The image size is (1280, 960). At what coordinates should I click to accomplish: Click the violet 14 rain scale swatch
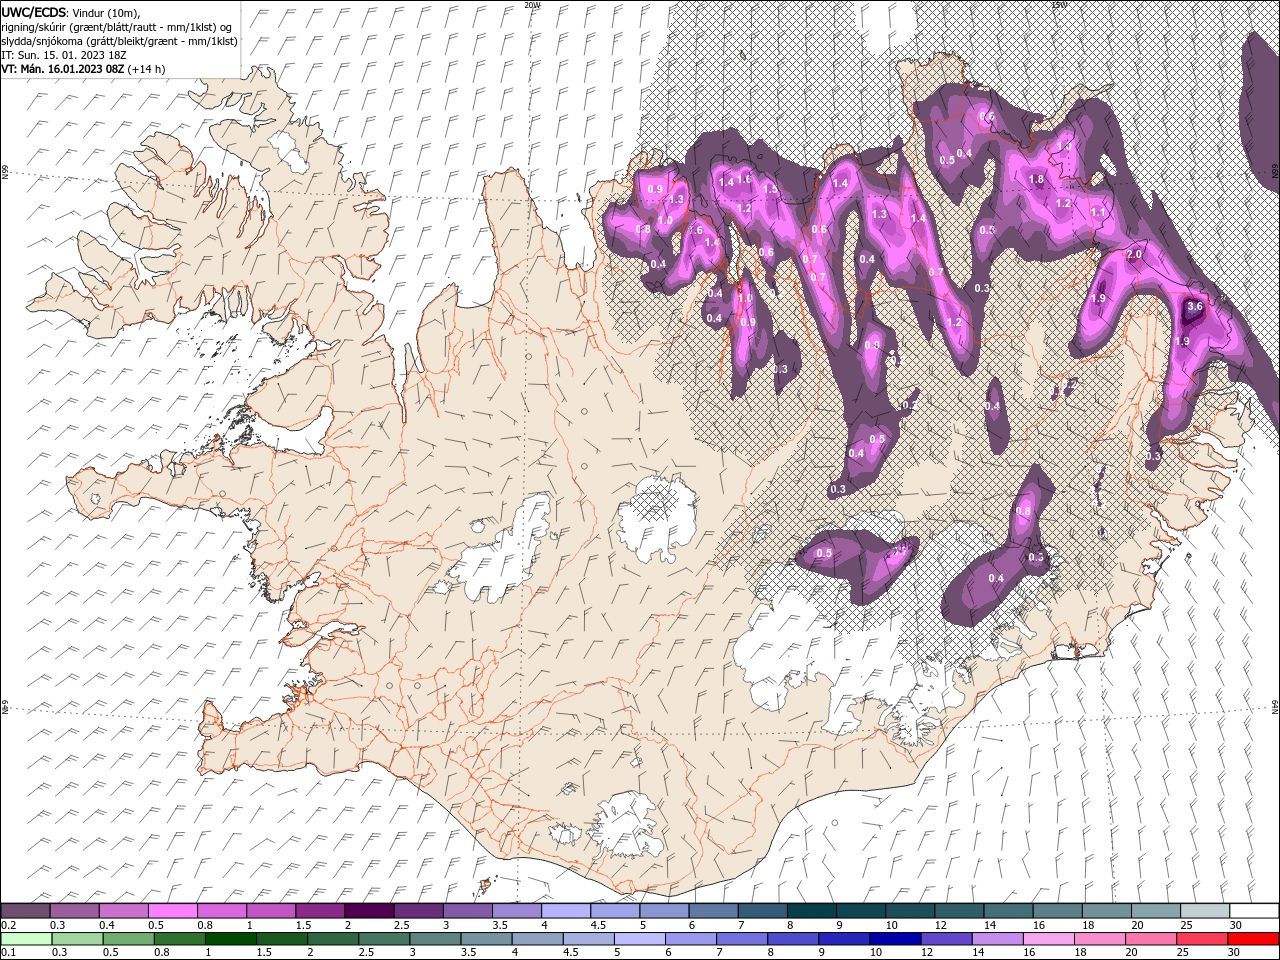(997, 939)
